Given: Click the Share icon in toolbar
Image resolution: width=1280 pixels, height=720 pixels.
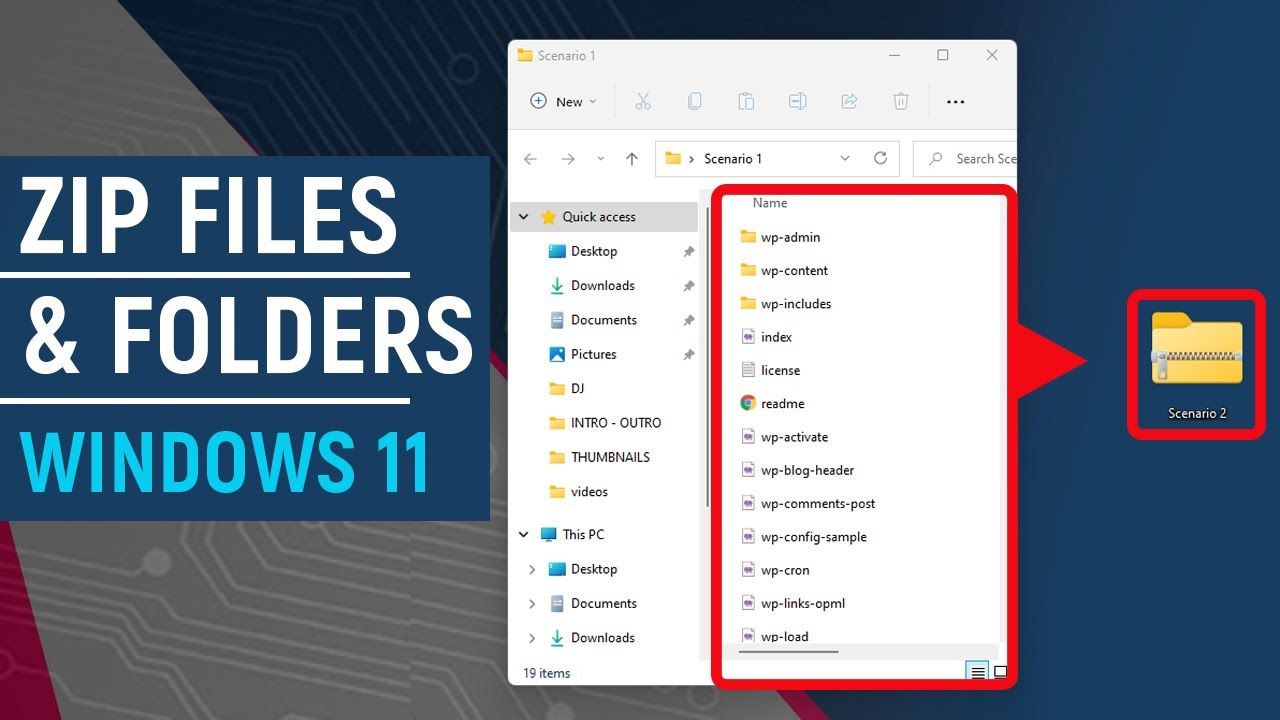Looking at the screenshot, I should click(x=849, y=101).
